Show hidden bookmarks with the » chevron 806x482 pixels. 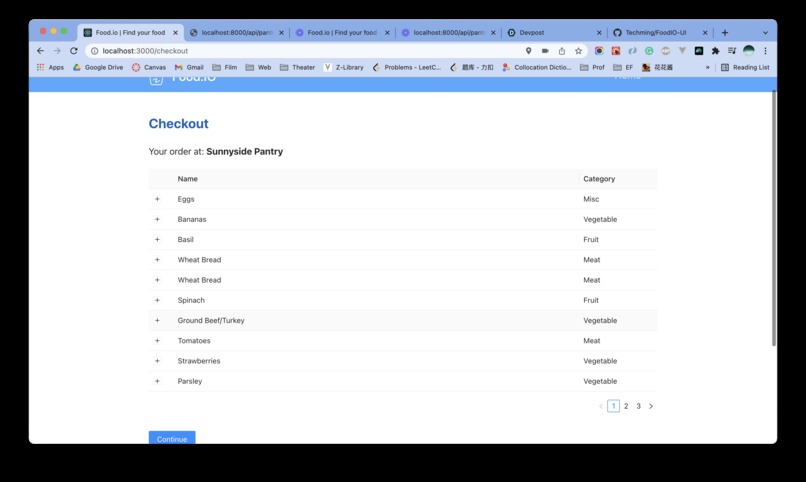point(707,67)
